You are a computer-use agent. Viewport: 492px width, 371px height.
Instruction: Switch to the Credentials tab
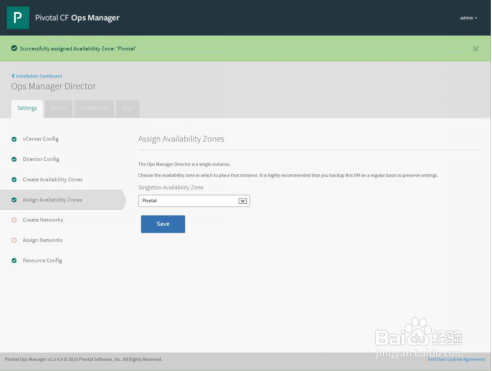(94, 108)
